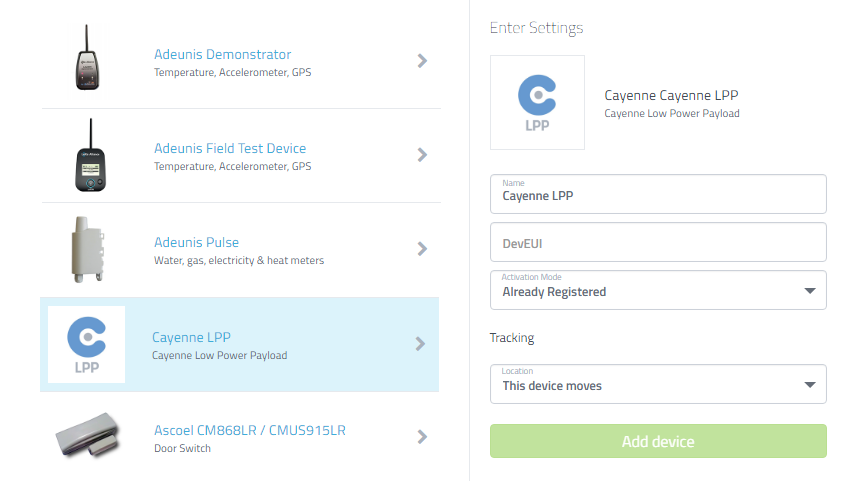846x481 pixels.
Task: Click the chevron on the Cayenne LPP row
Action: click(420, 344)
